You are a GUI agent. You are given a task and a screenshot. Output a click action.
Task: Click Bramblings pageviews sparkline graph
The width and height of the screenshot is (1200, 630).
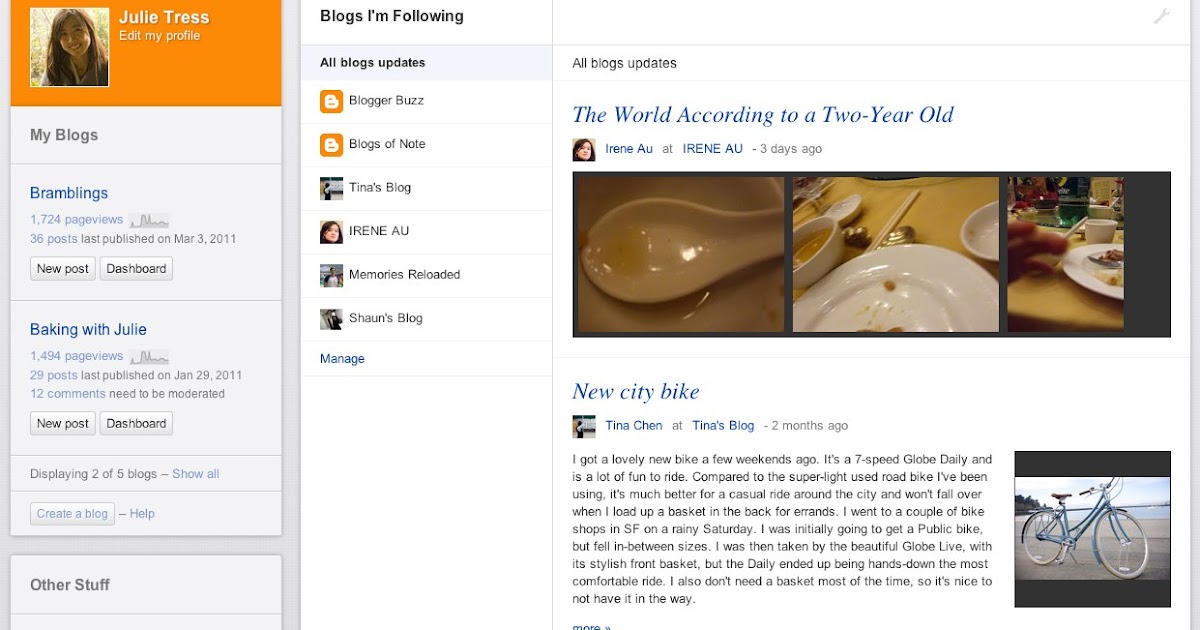(149, 220)
